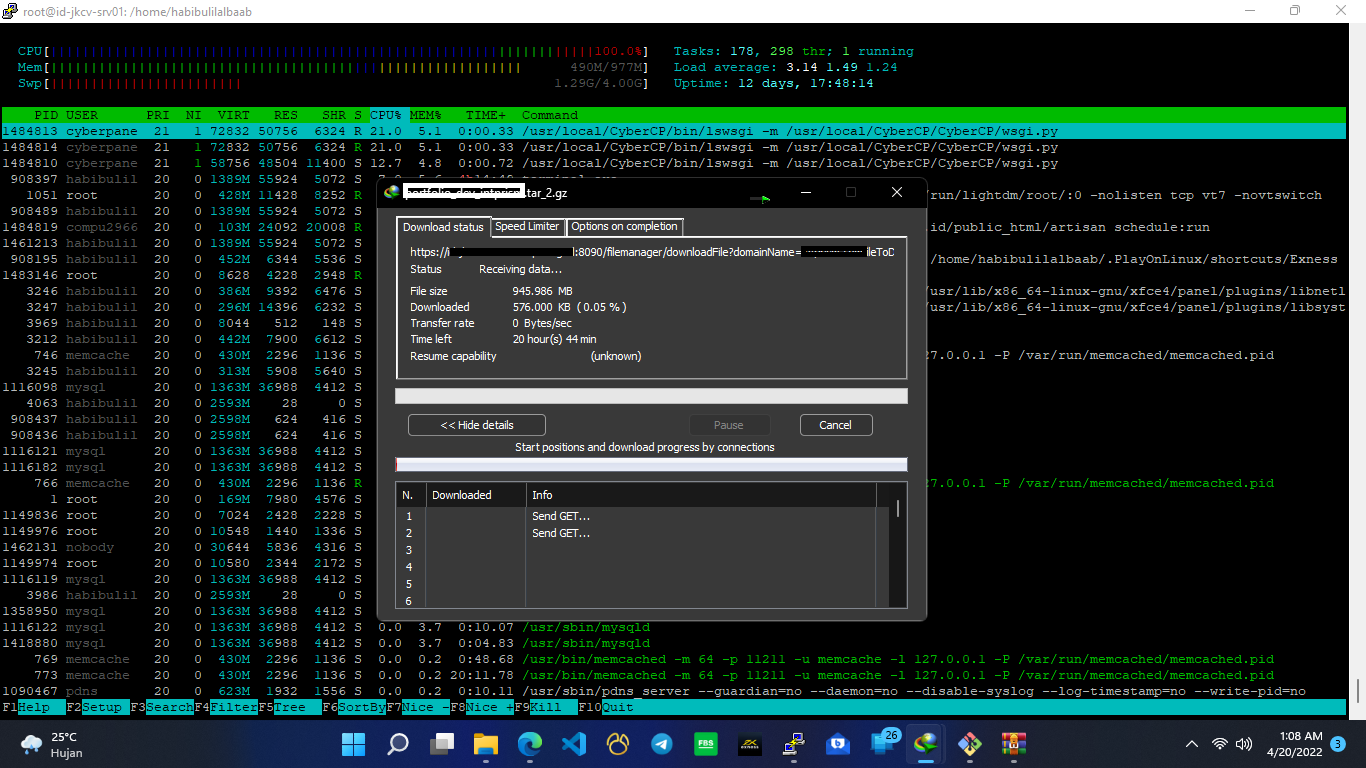Open the Exness app from the taskbar

tap(749, 744)
